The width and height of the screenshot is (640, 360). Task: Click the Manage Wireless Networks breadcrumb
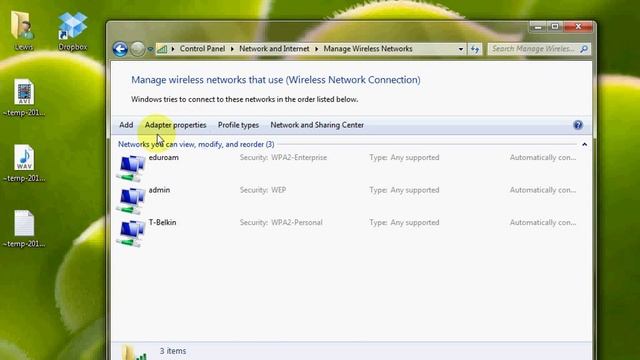point(368,49)
